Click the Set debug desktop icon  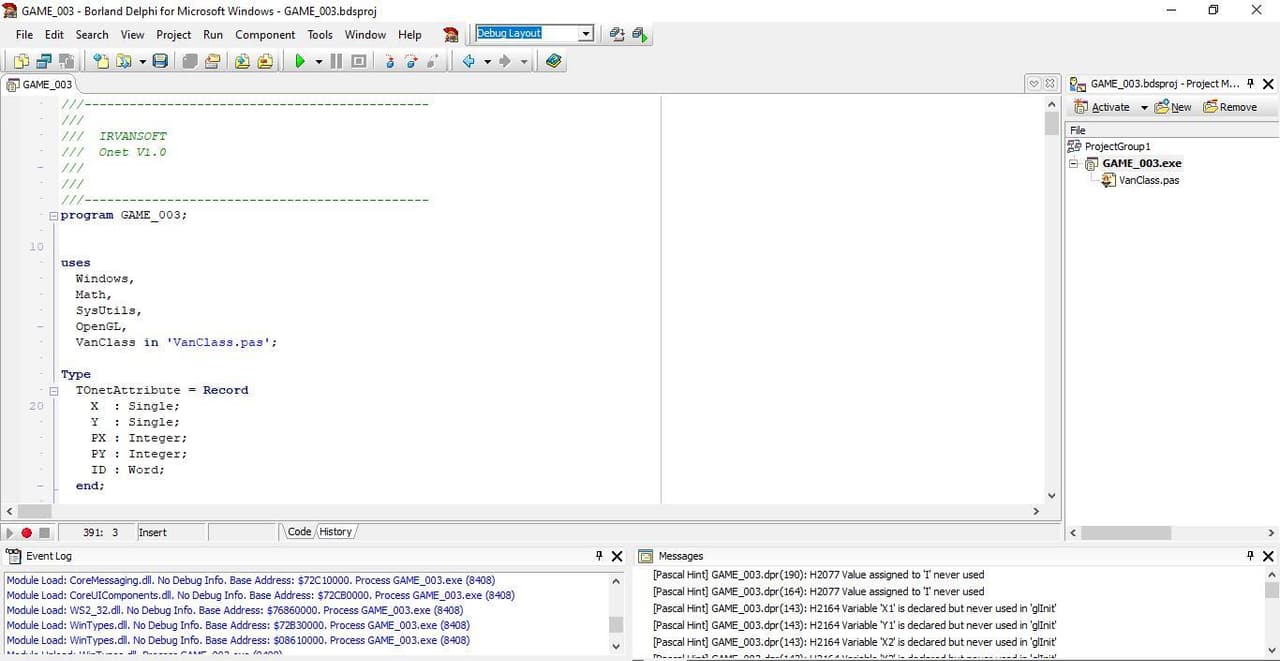(639, 34)
